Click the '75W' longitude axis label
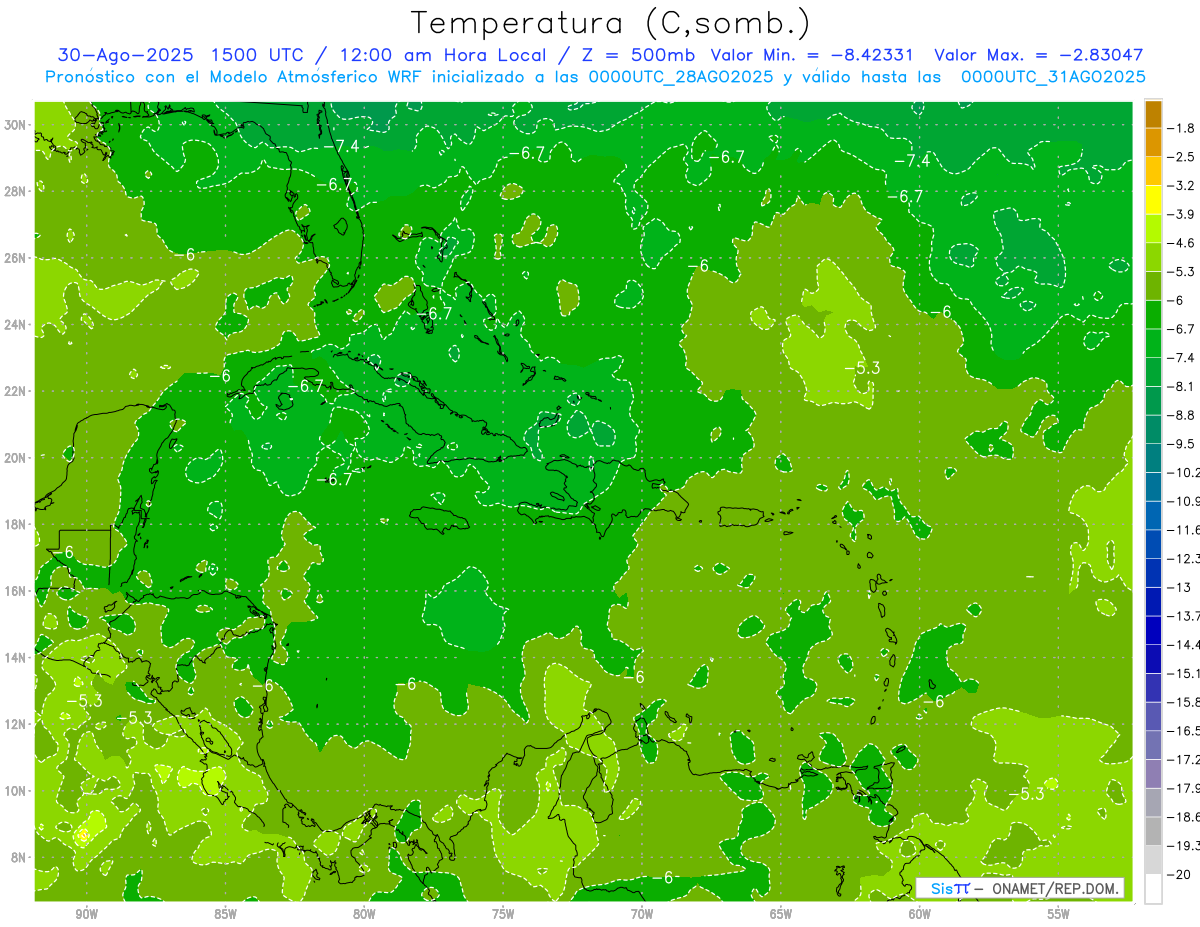 tap(503, 914)
